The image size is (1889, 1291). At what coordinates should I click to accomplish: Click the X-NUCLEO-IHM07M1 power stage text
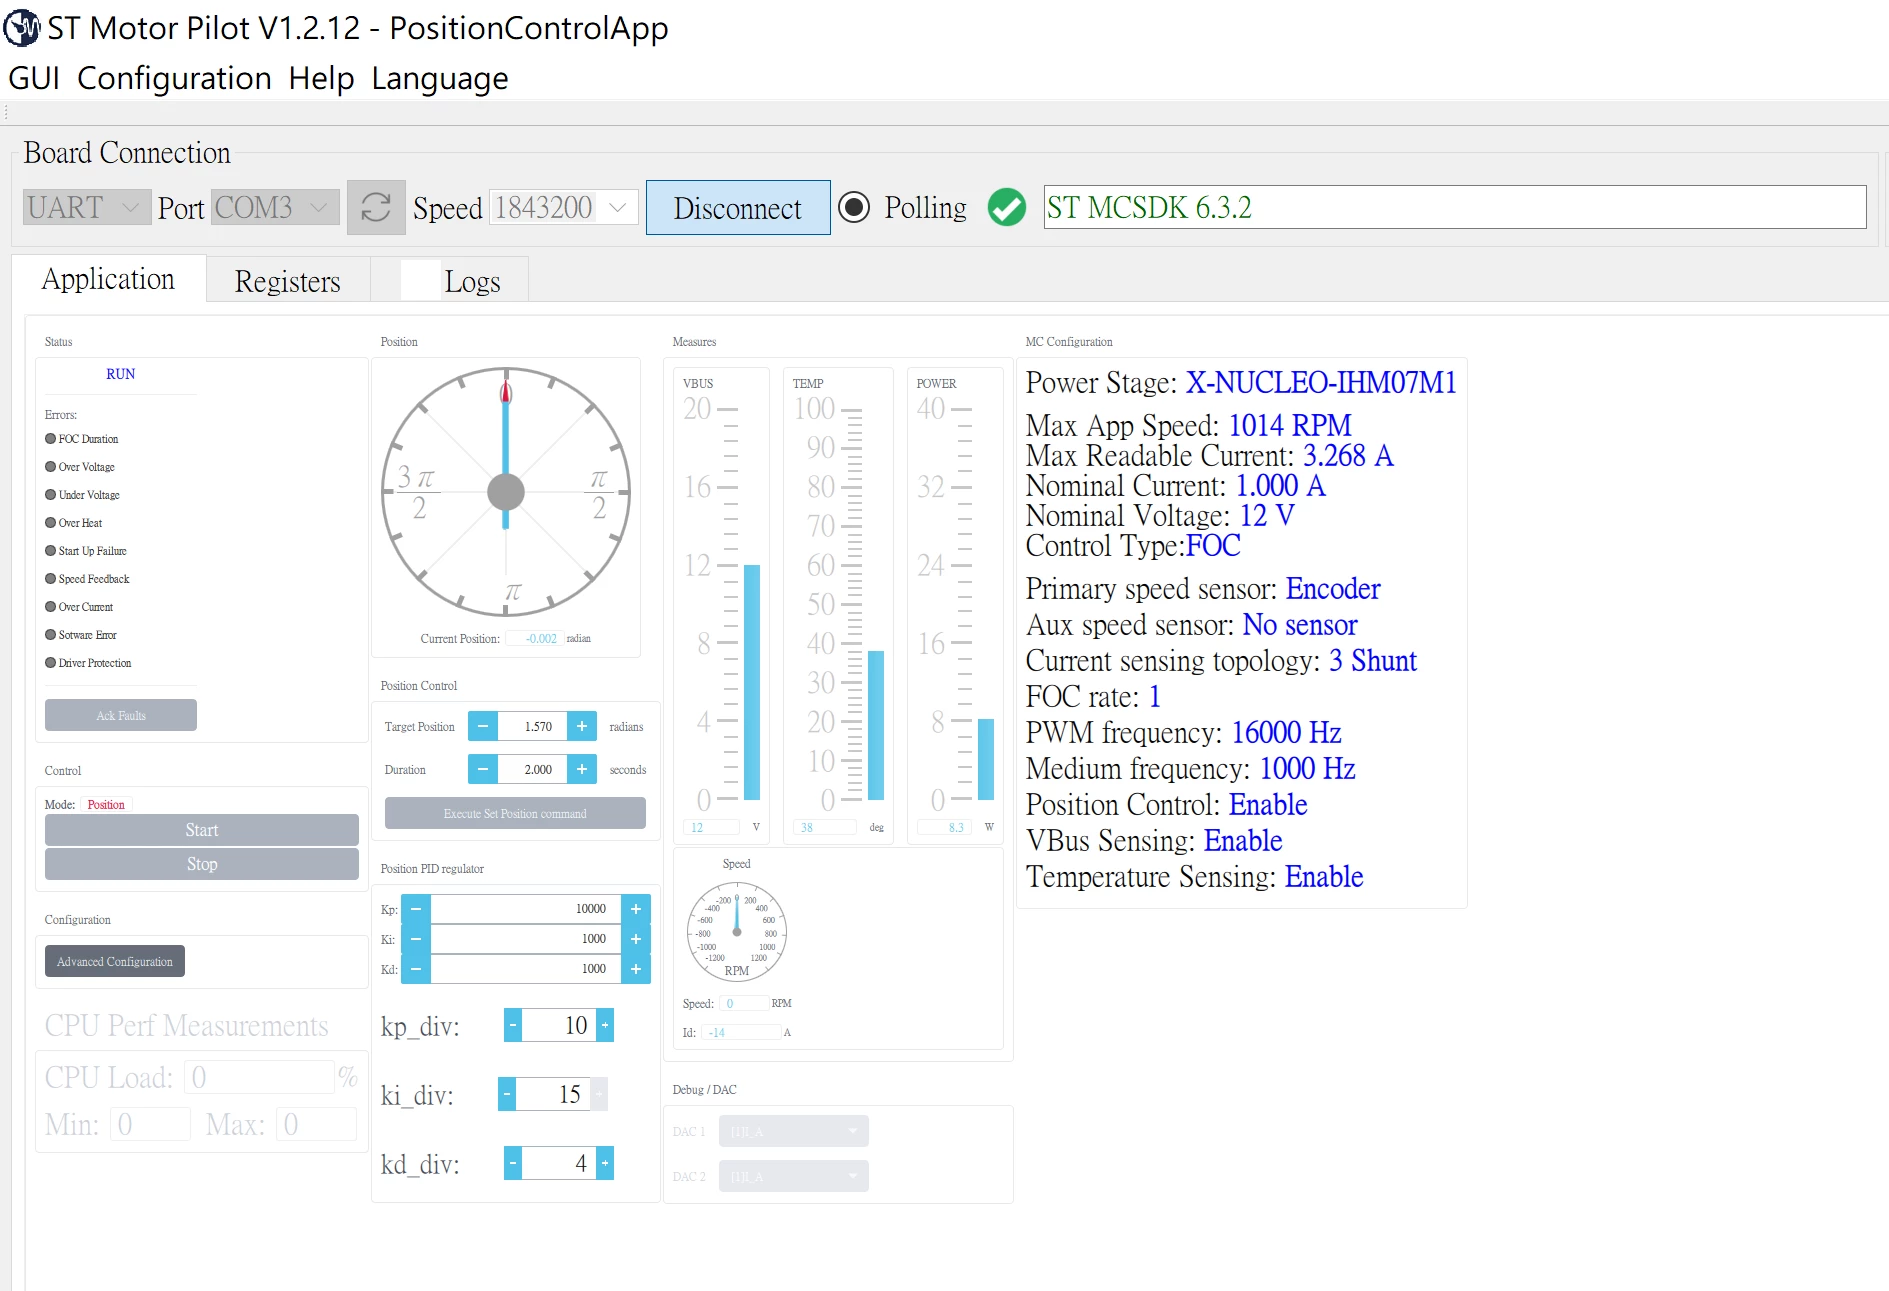[x=1321, y=383]
